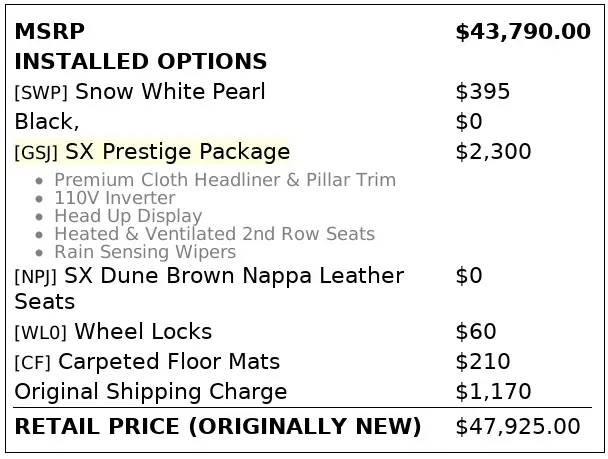Click the Rain Sensing Wipers item
Screen dimensions: 608x459
pos(145,252)
